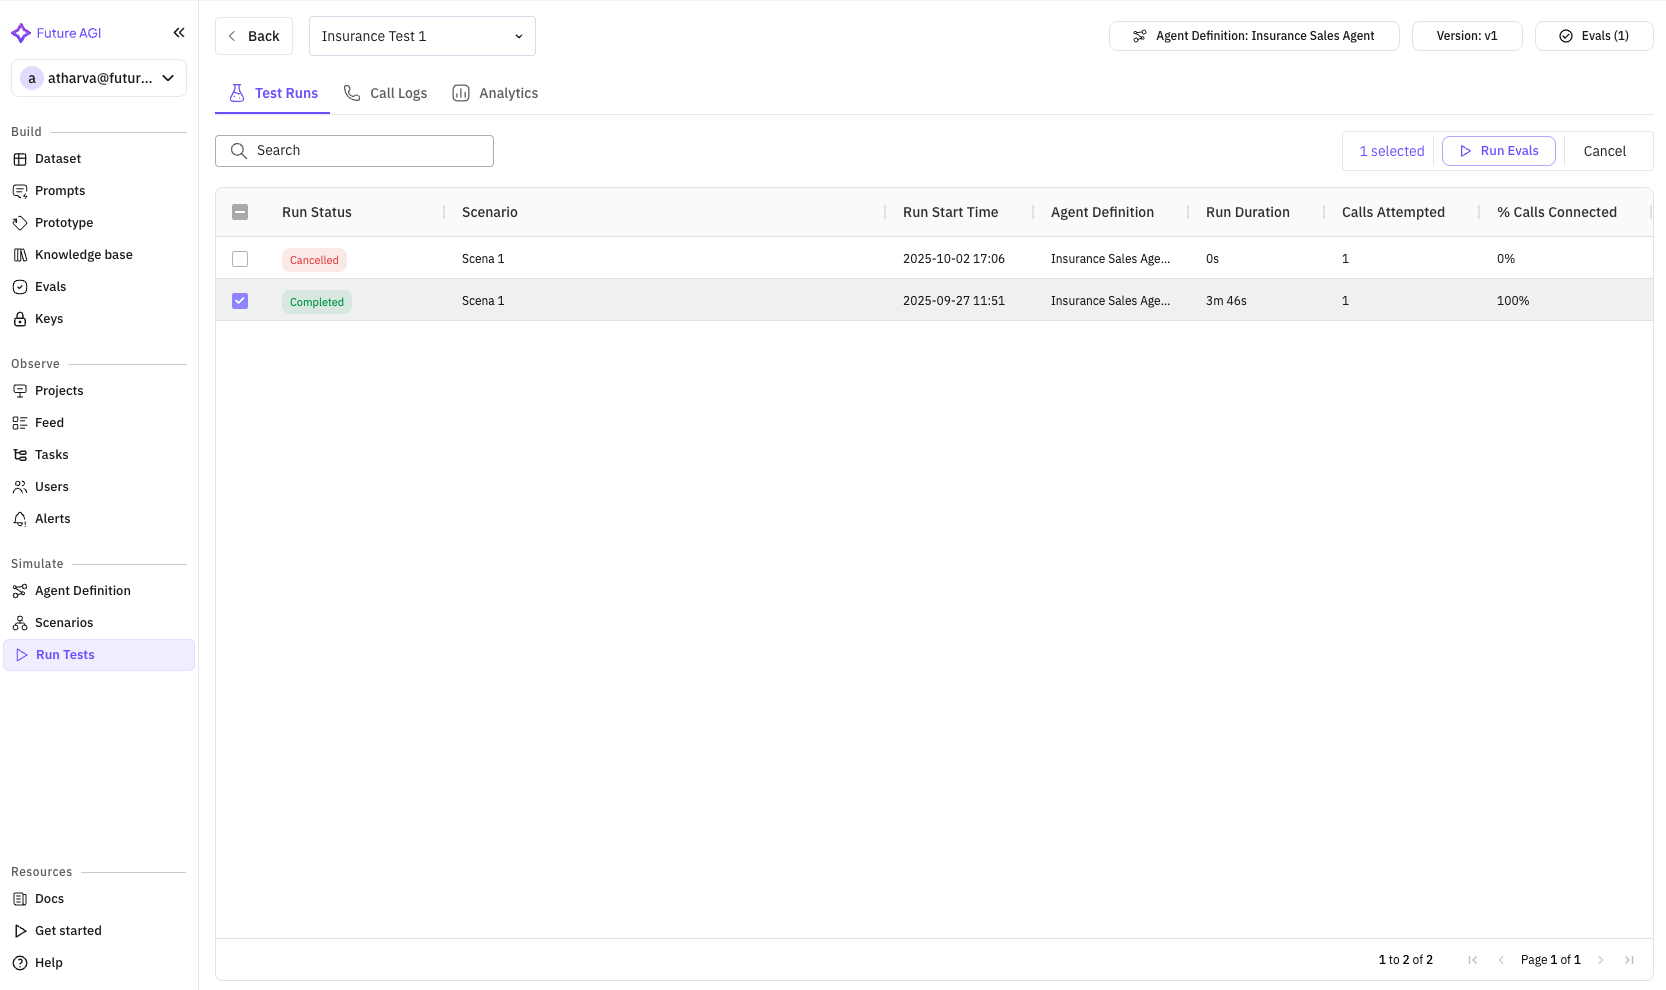The image size is (1666, 990).
Task: Click the Scenario column header
Action: [490, 212]
